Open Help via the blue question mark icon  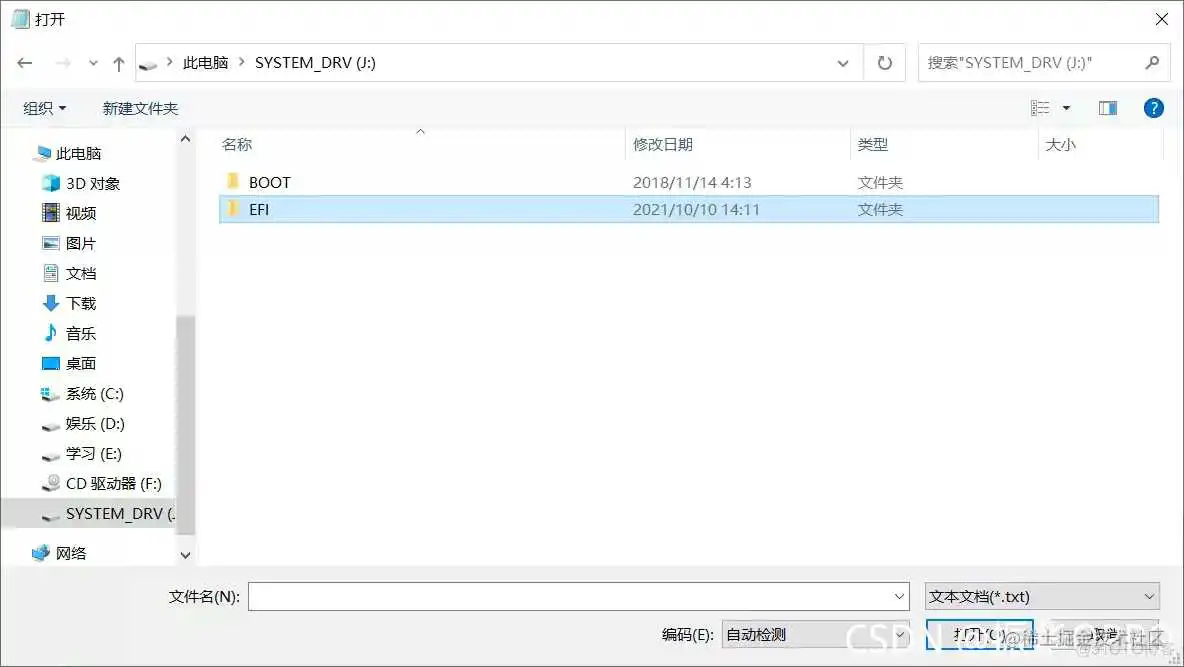pyautogui.click(x=1154, y=107)
